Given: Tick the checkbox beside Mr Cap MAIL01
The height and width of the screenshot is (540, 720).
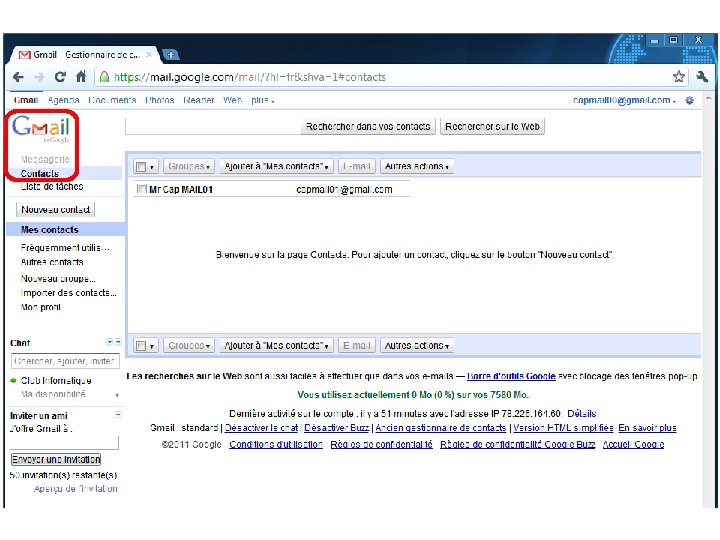Looking at the screenshot, I should (142, 189).
